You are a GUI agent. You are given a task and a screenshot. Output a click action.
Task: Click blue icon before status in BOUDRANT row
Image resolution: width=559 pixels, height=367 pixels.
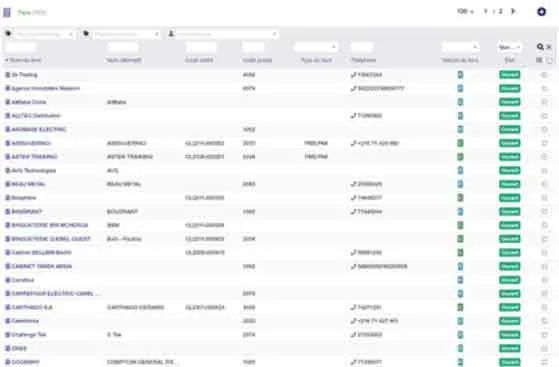tap(460, 211)
